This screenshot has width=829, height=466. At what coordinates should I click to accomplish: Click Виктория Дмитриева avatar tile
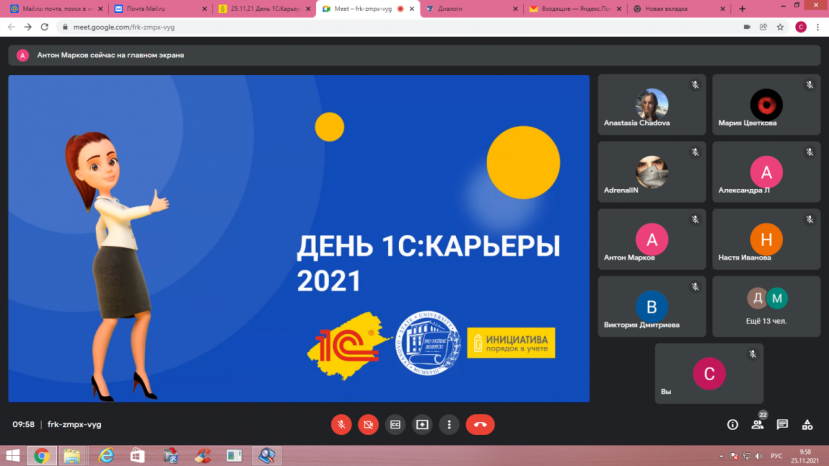coord(651,306)
